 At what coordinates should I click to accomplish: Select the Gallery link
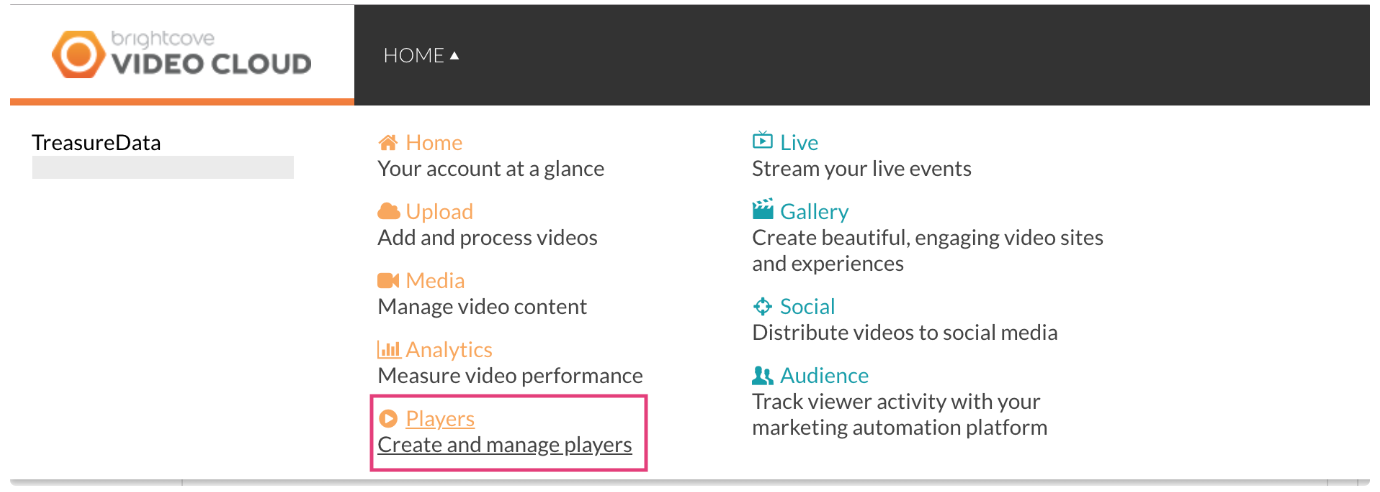[x=814, y=212]
